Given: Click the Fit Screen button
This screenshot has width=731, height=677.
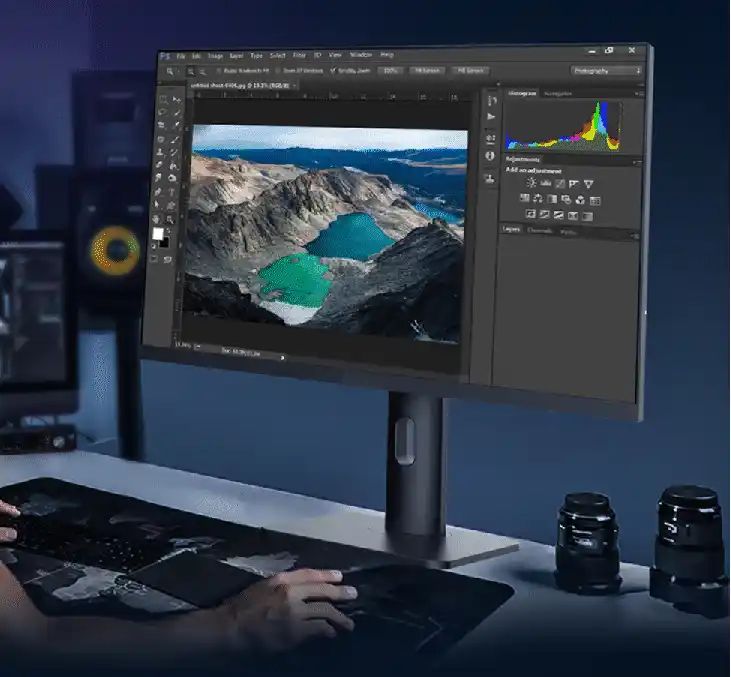Looking at the screenshot, I should click(427, 71).
